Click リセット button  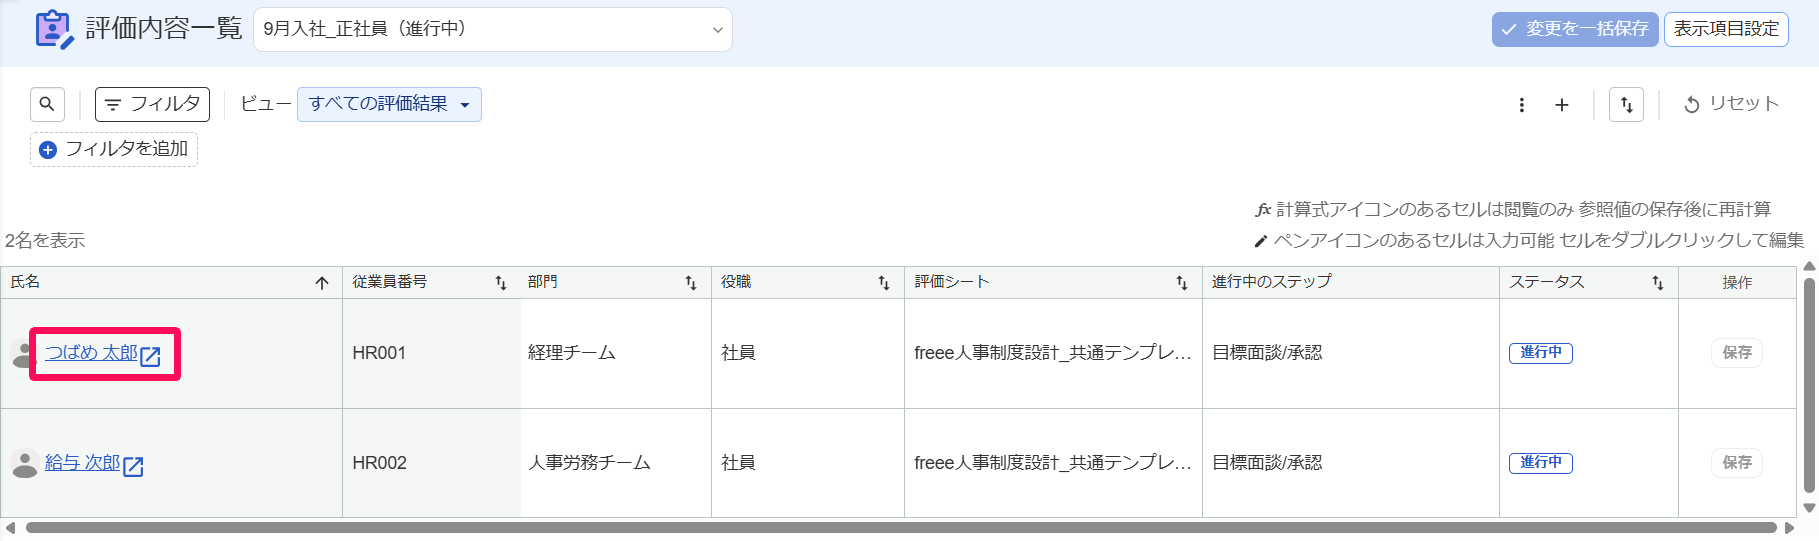pyautogui.click(x=1732, y=104)
